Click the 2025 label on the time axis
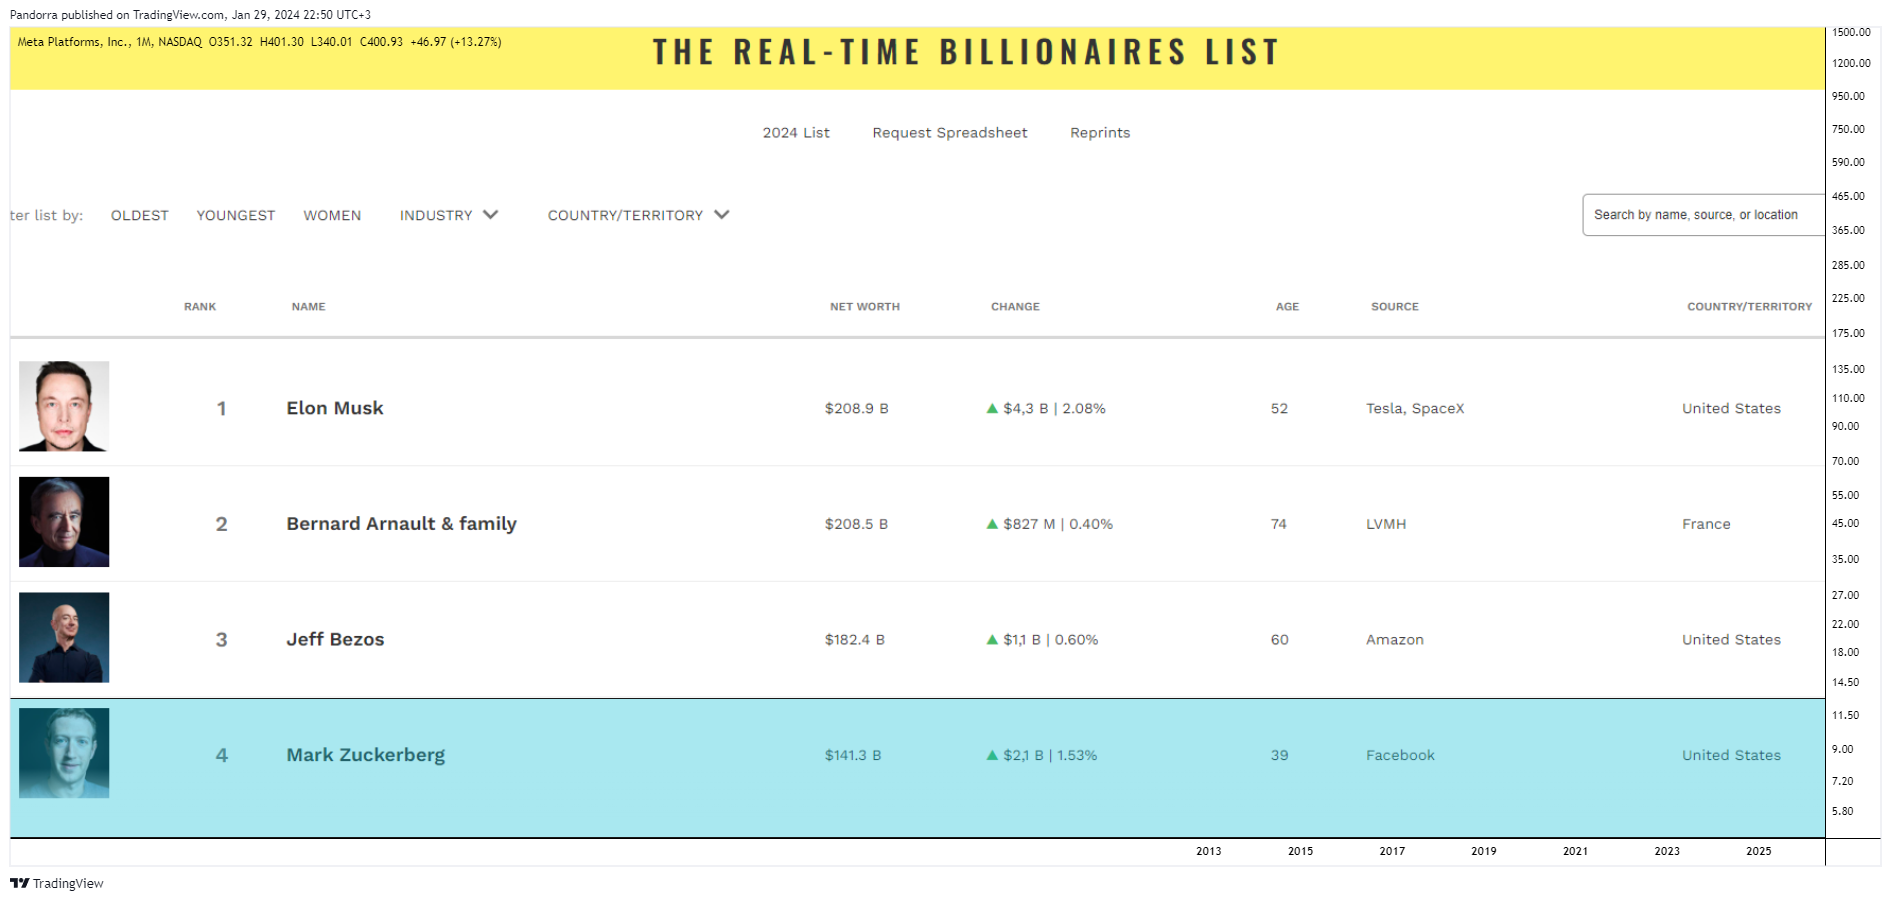The height and width of the screenshot is (901, 1891). click(x=1758, y=852)
